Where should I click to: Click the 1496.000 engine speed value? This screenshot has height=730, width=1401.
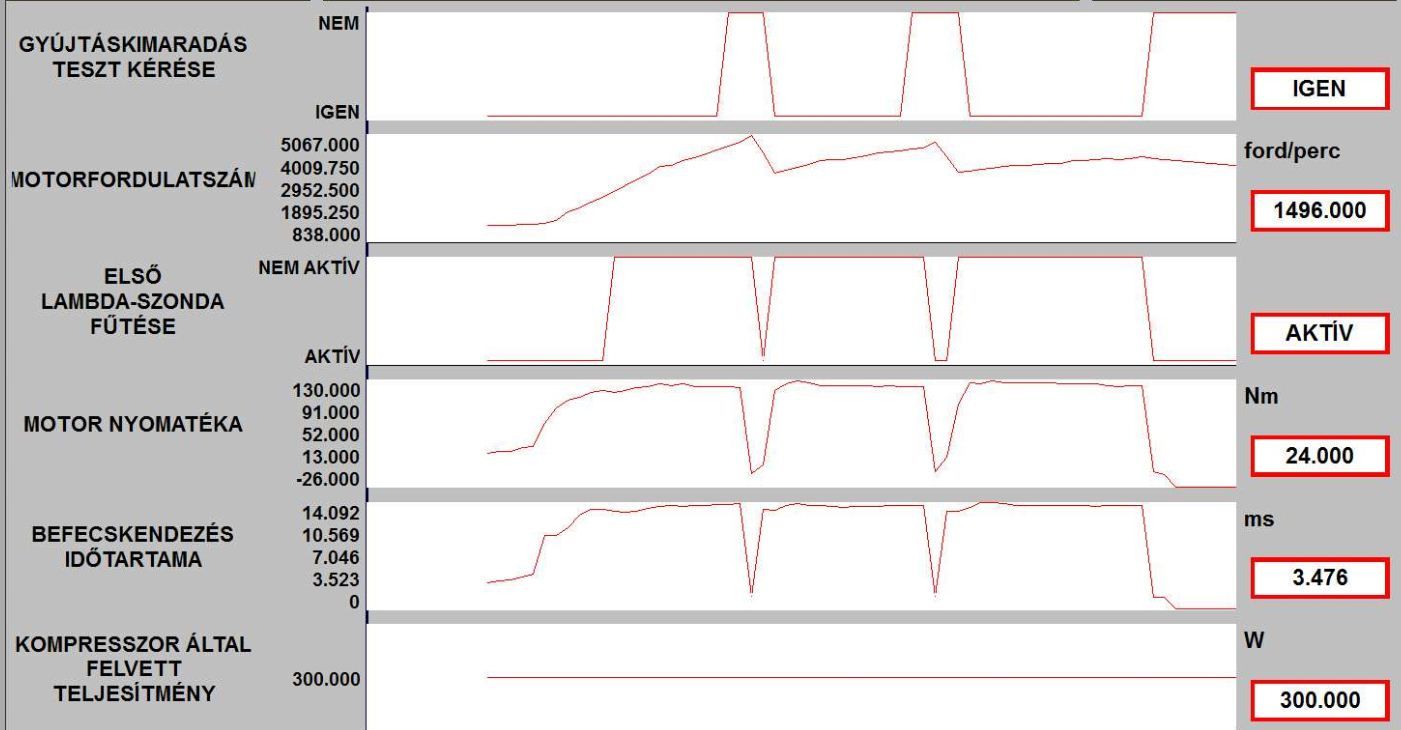tap(1319, 211)
